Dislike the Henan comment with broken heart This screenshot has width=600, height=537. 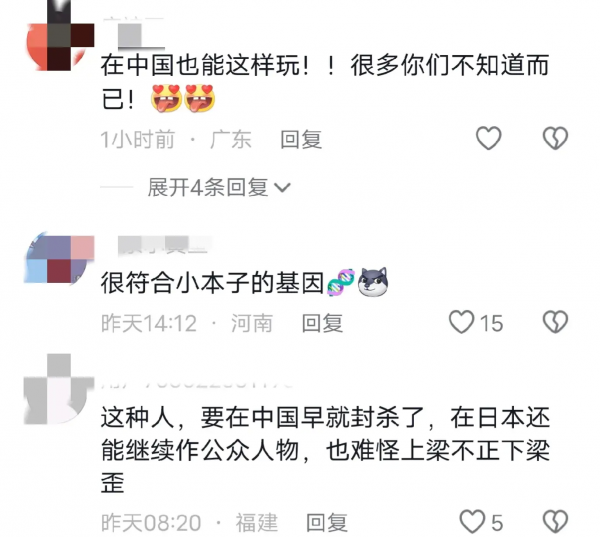(555, 322)
